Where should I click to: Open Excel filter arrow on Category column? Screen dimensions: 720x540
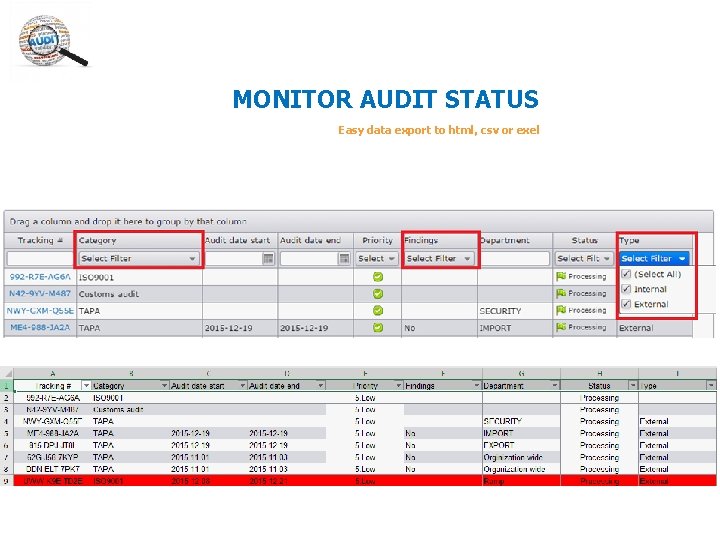tap(164, 386)
